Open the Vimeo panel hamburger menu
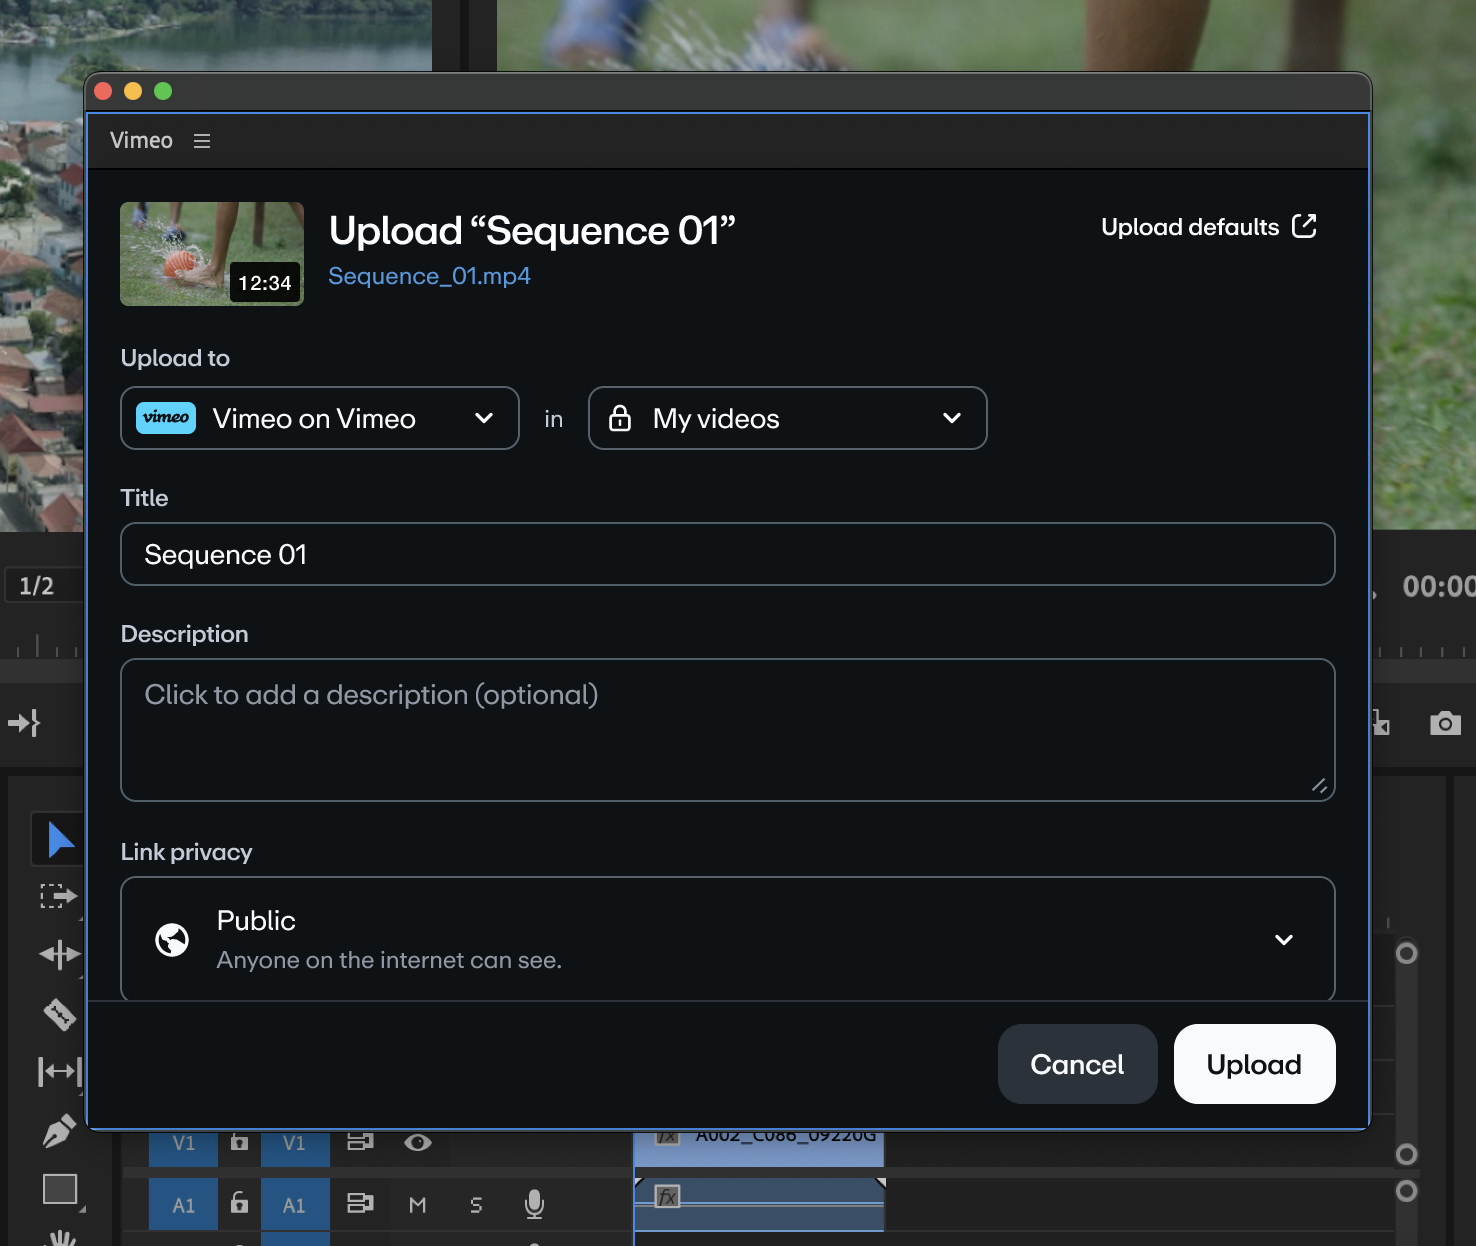 click(202, 141)
